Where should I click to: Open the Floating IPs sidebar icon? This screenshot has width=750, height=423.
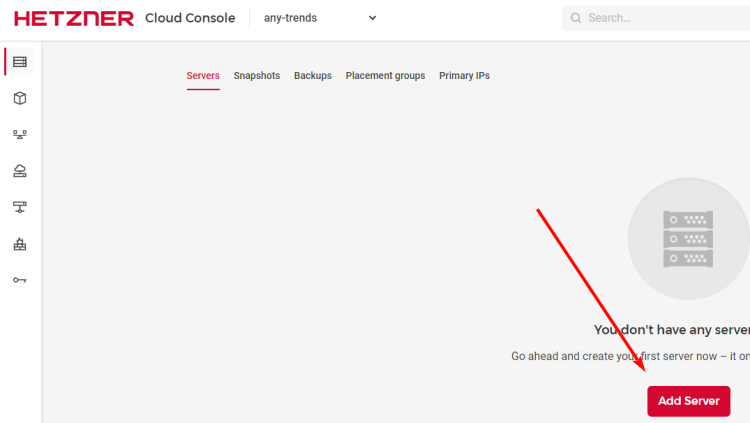click(x=20, y=171)
